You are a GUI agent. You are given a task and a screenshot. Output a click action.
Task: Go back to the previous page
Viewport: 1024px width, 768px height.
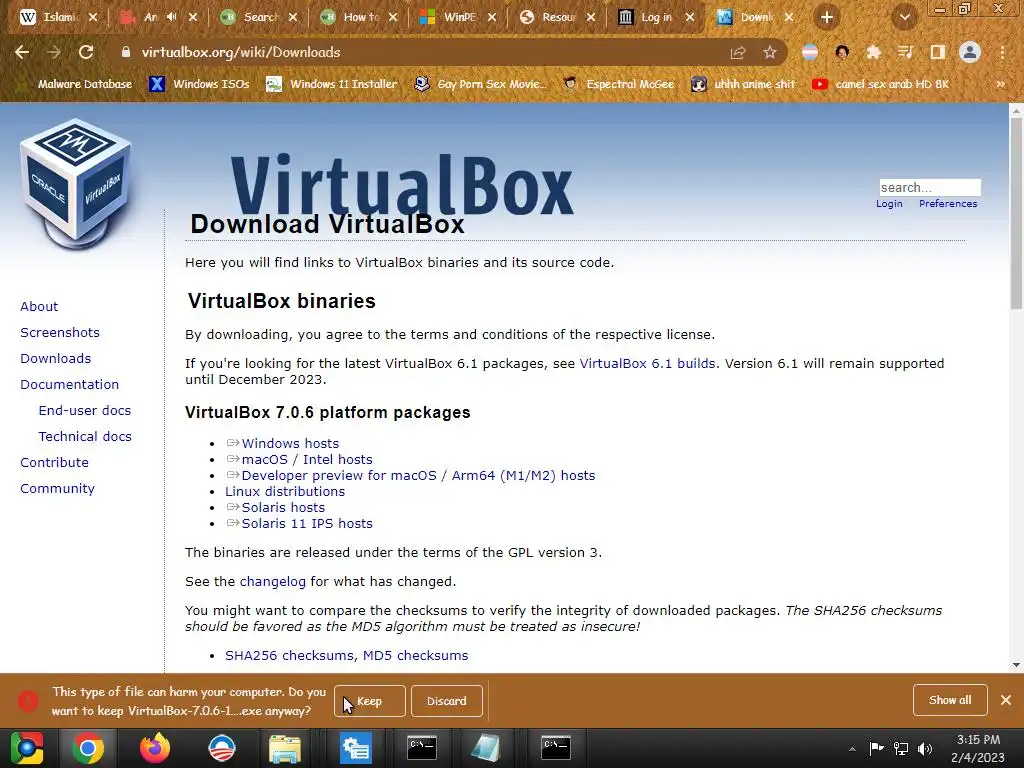click(x=22, y=52)
